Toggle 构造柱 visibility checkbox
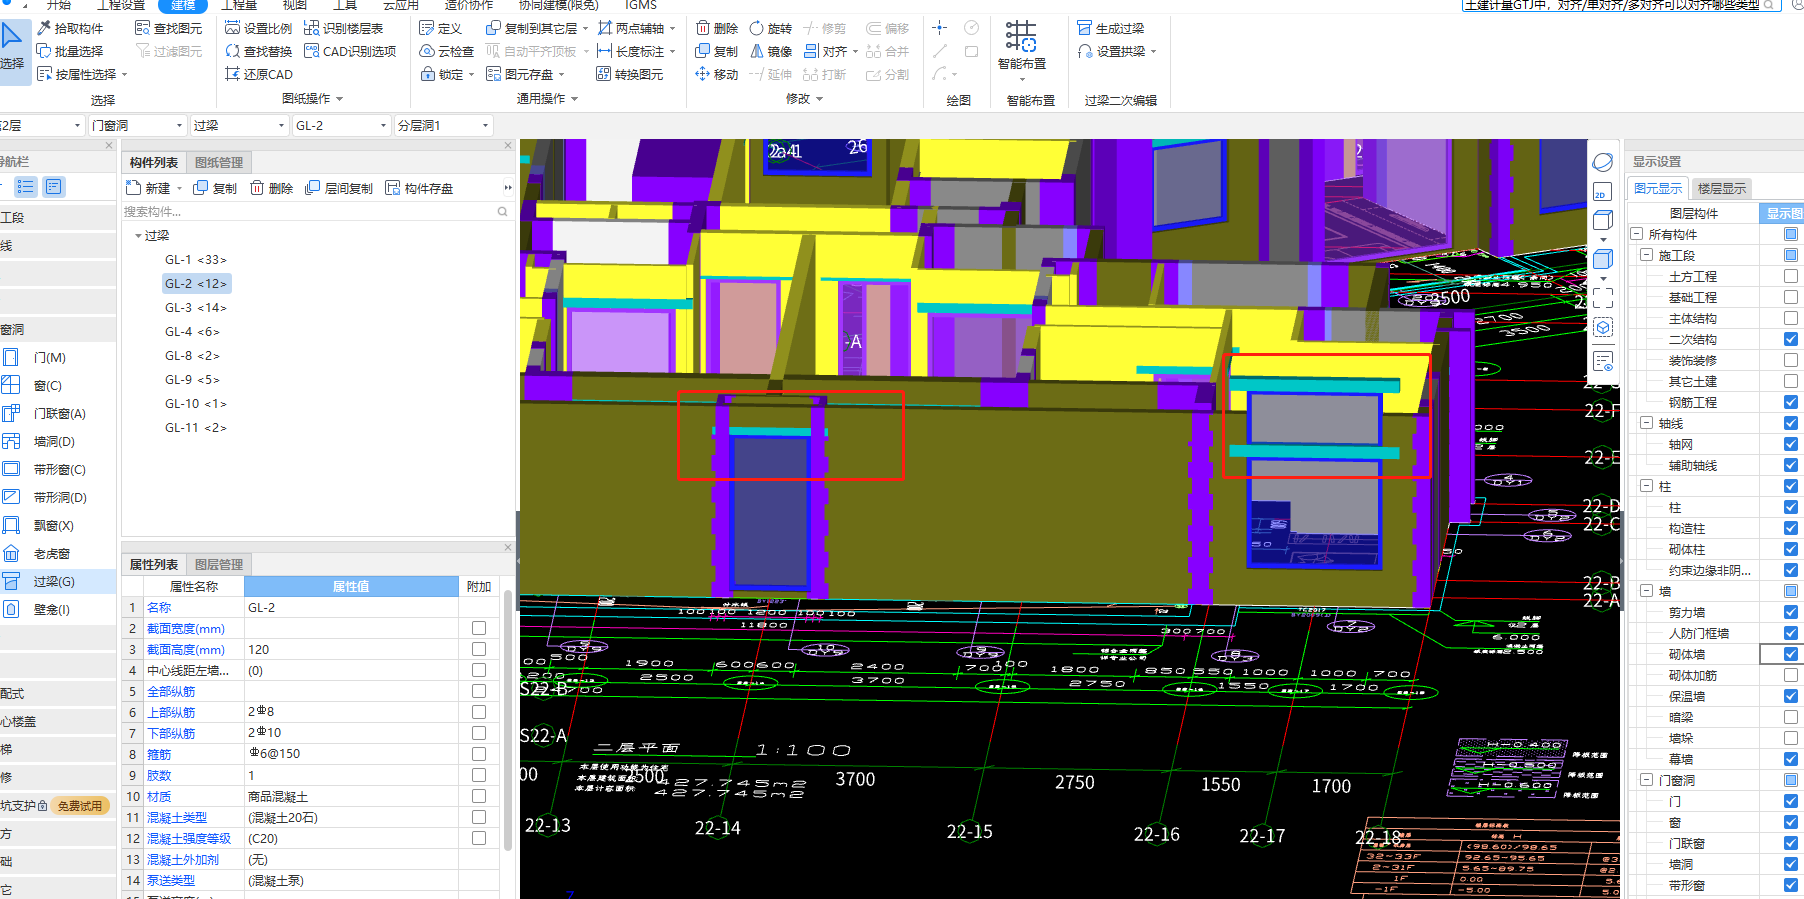 point(1791,528)
